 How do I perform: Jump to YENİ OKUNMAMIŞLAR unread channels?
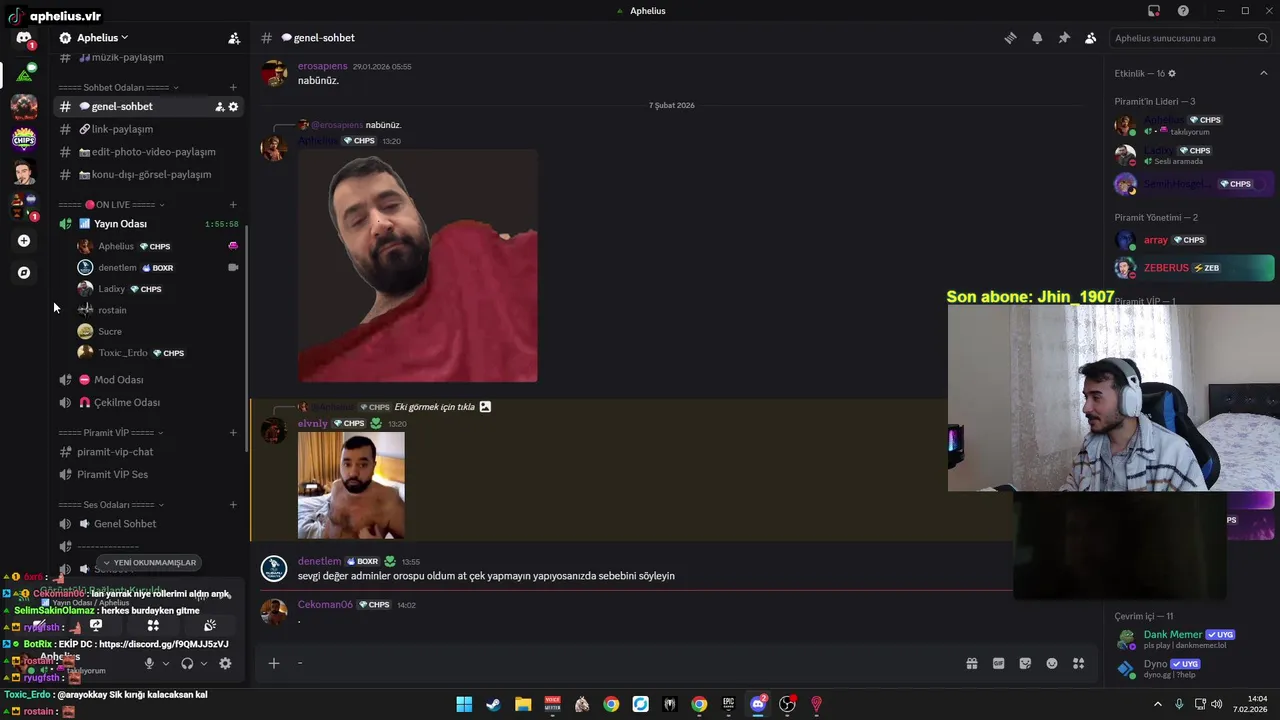[x=149, y=562]
